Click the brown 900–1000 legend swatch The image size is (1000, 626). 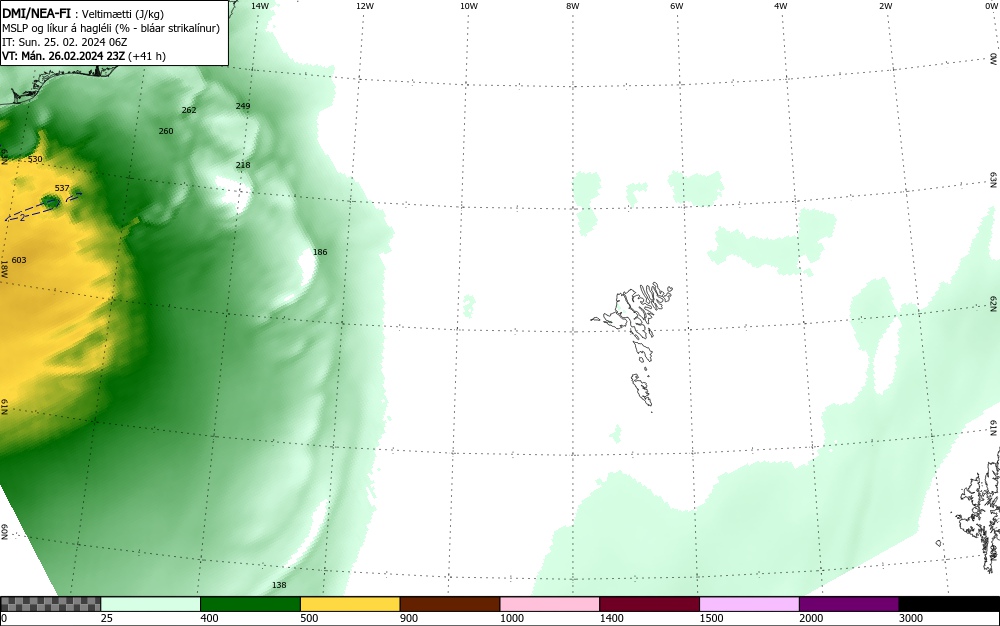tap(450, 604)
